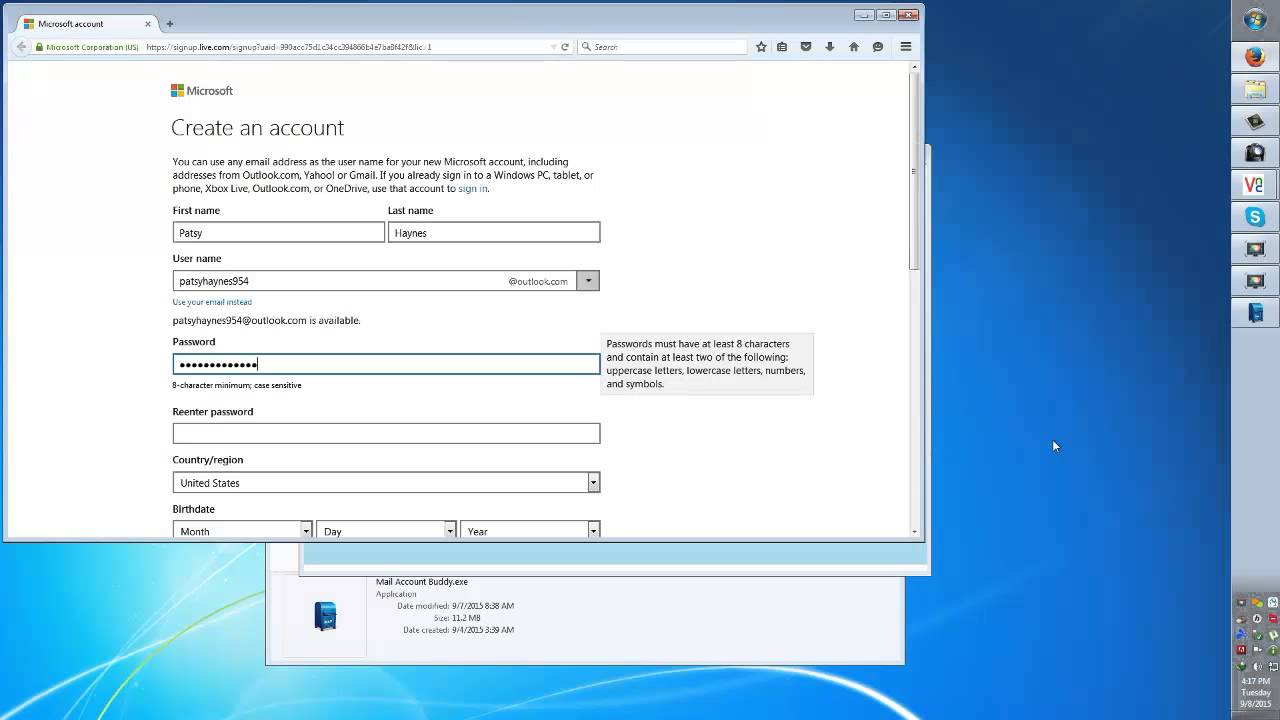Click the Mail Account Buddy mailbox icon in Explorer
Screen dimensions: 1280x720
click(x=325, y=615)
